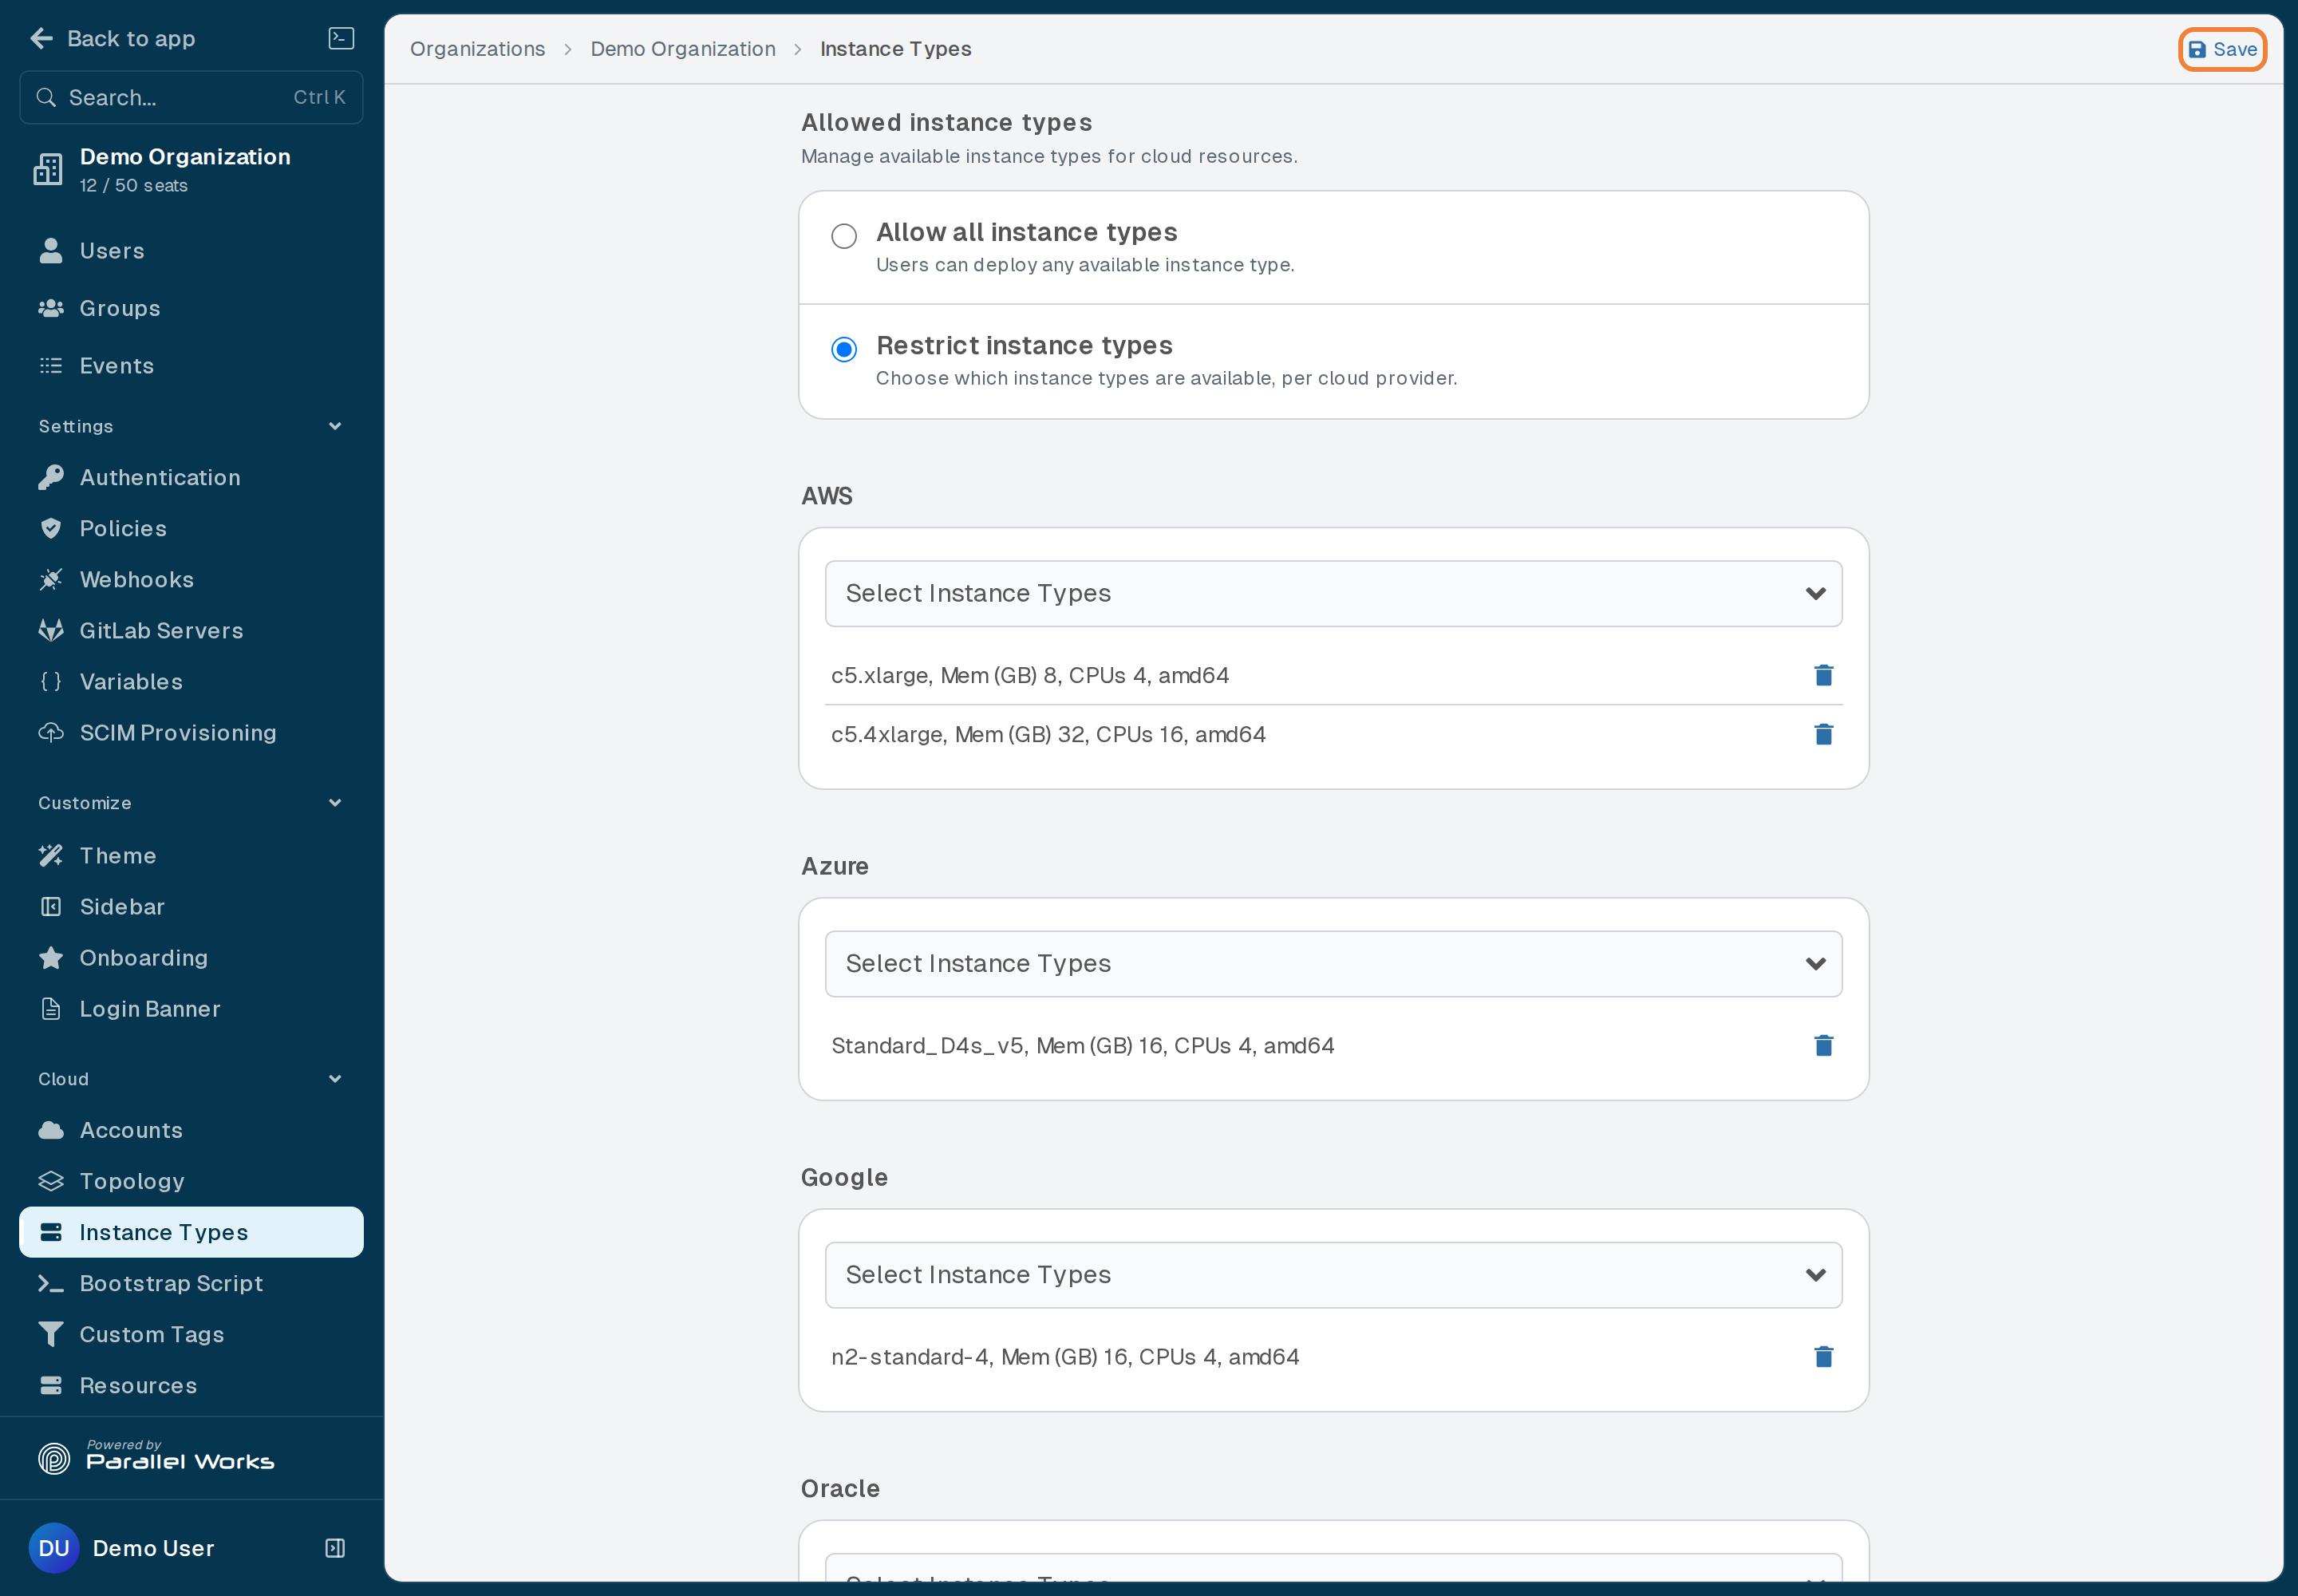This screenshot has height=1596, width=2298.
Task: Select Restrict instance types option
Action: pos(844,349)
